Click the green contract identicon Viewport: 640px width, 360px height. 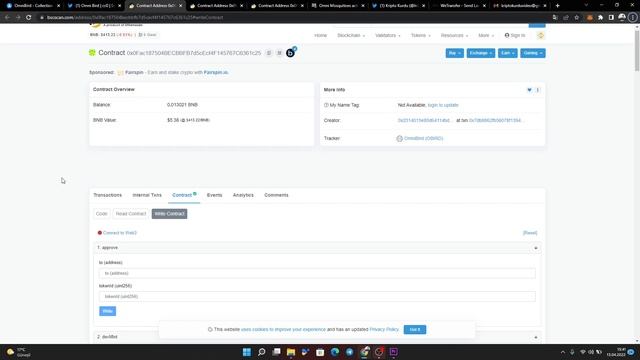tap(92, 53)
